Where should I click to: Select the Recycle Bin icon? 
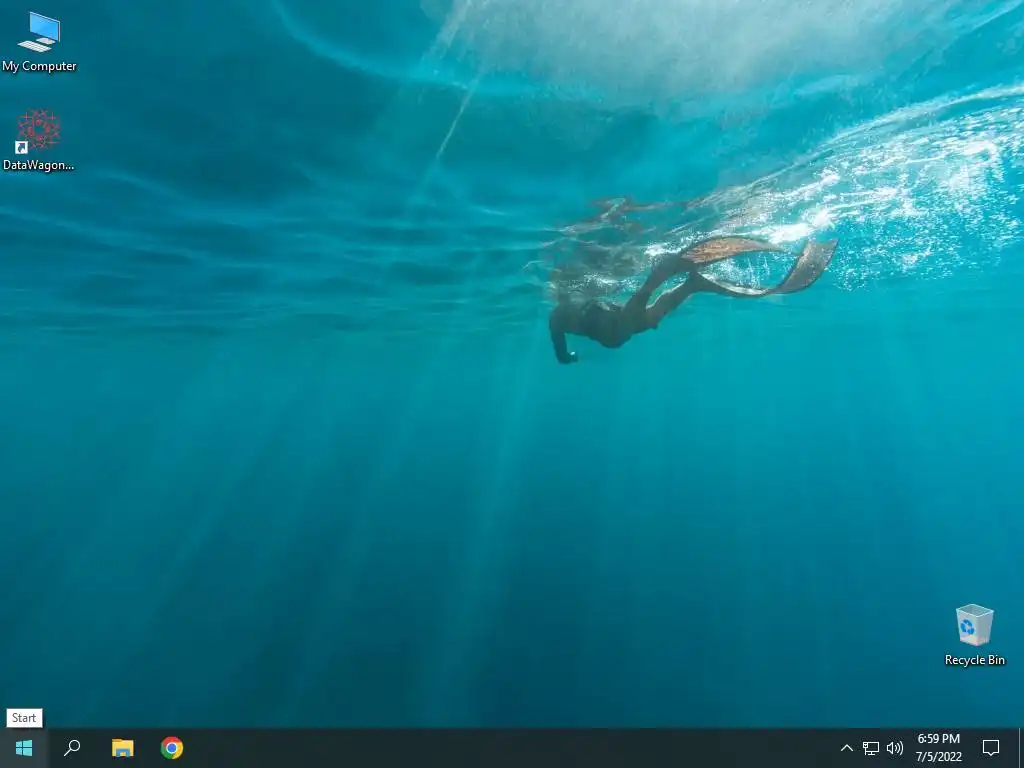click(x=974, y=635)
